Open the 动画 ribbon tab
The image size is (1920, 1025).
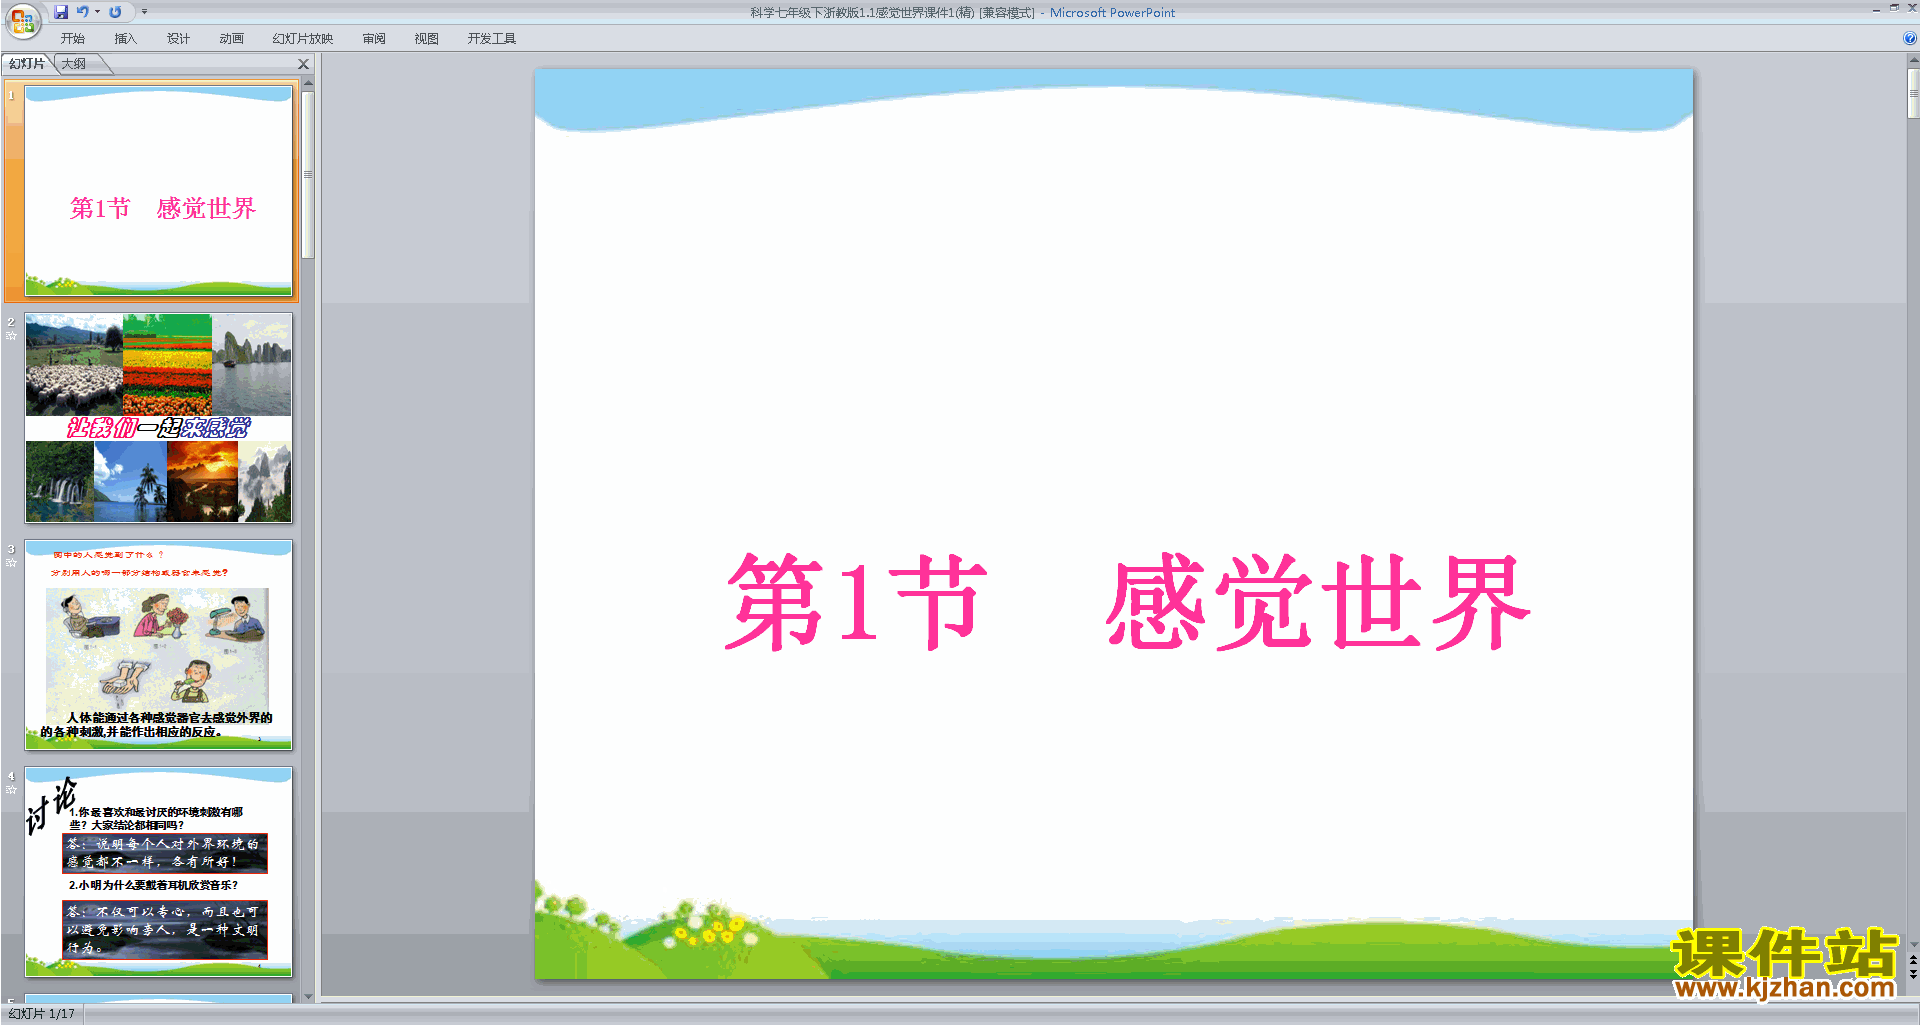coord(231,39)
